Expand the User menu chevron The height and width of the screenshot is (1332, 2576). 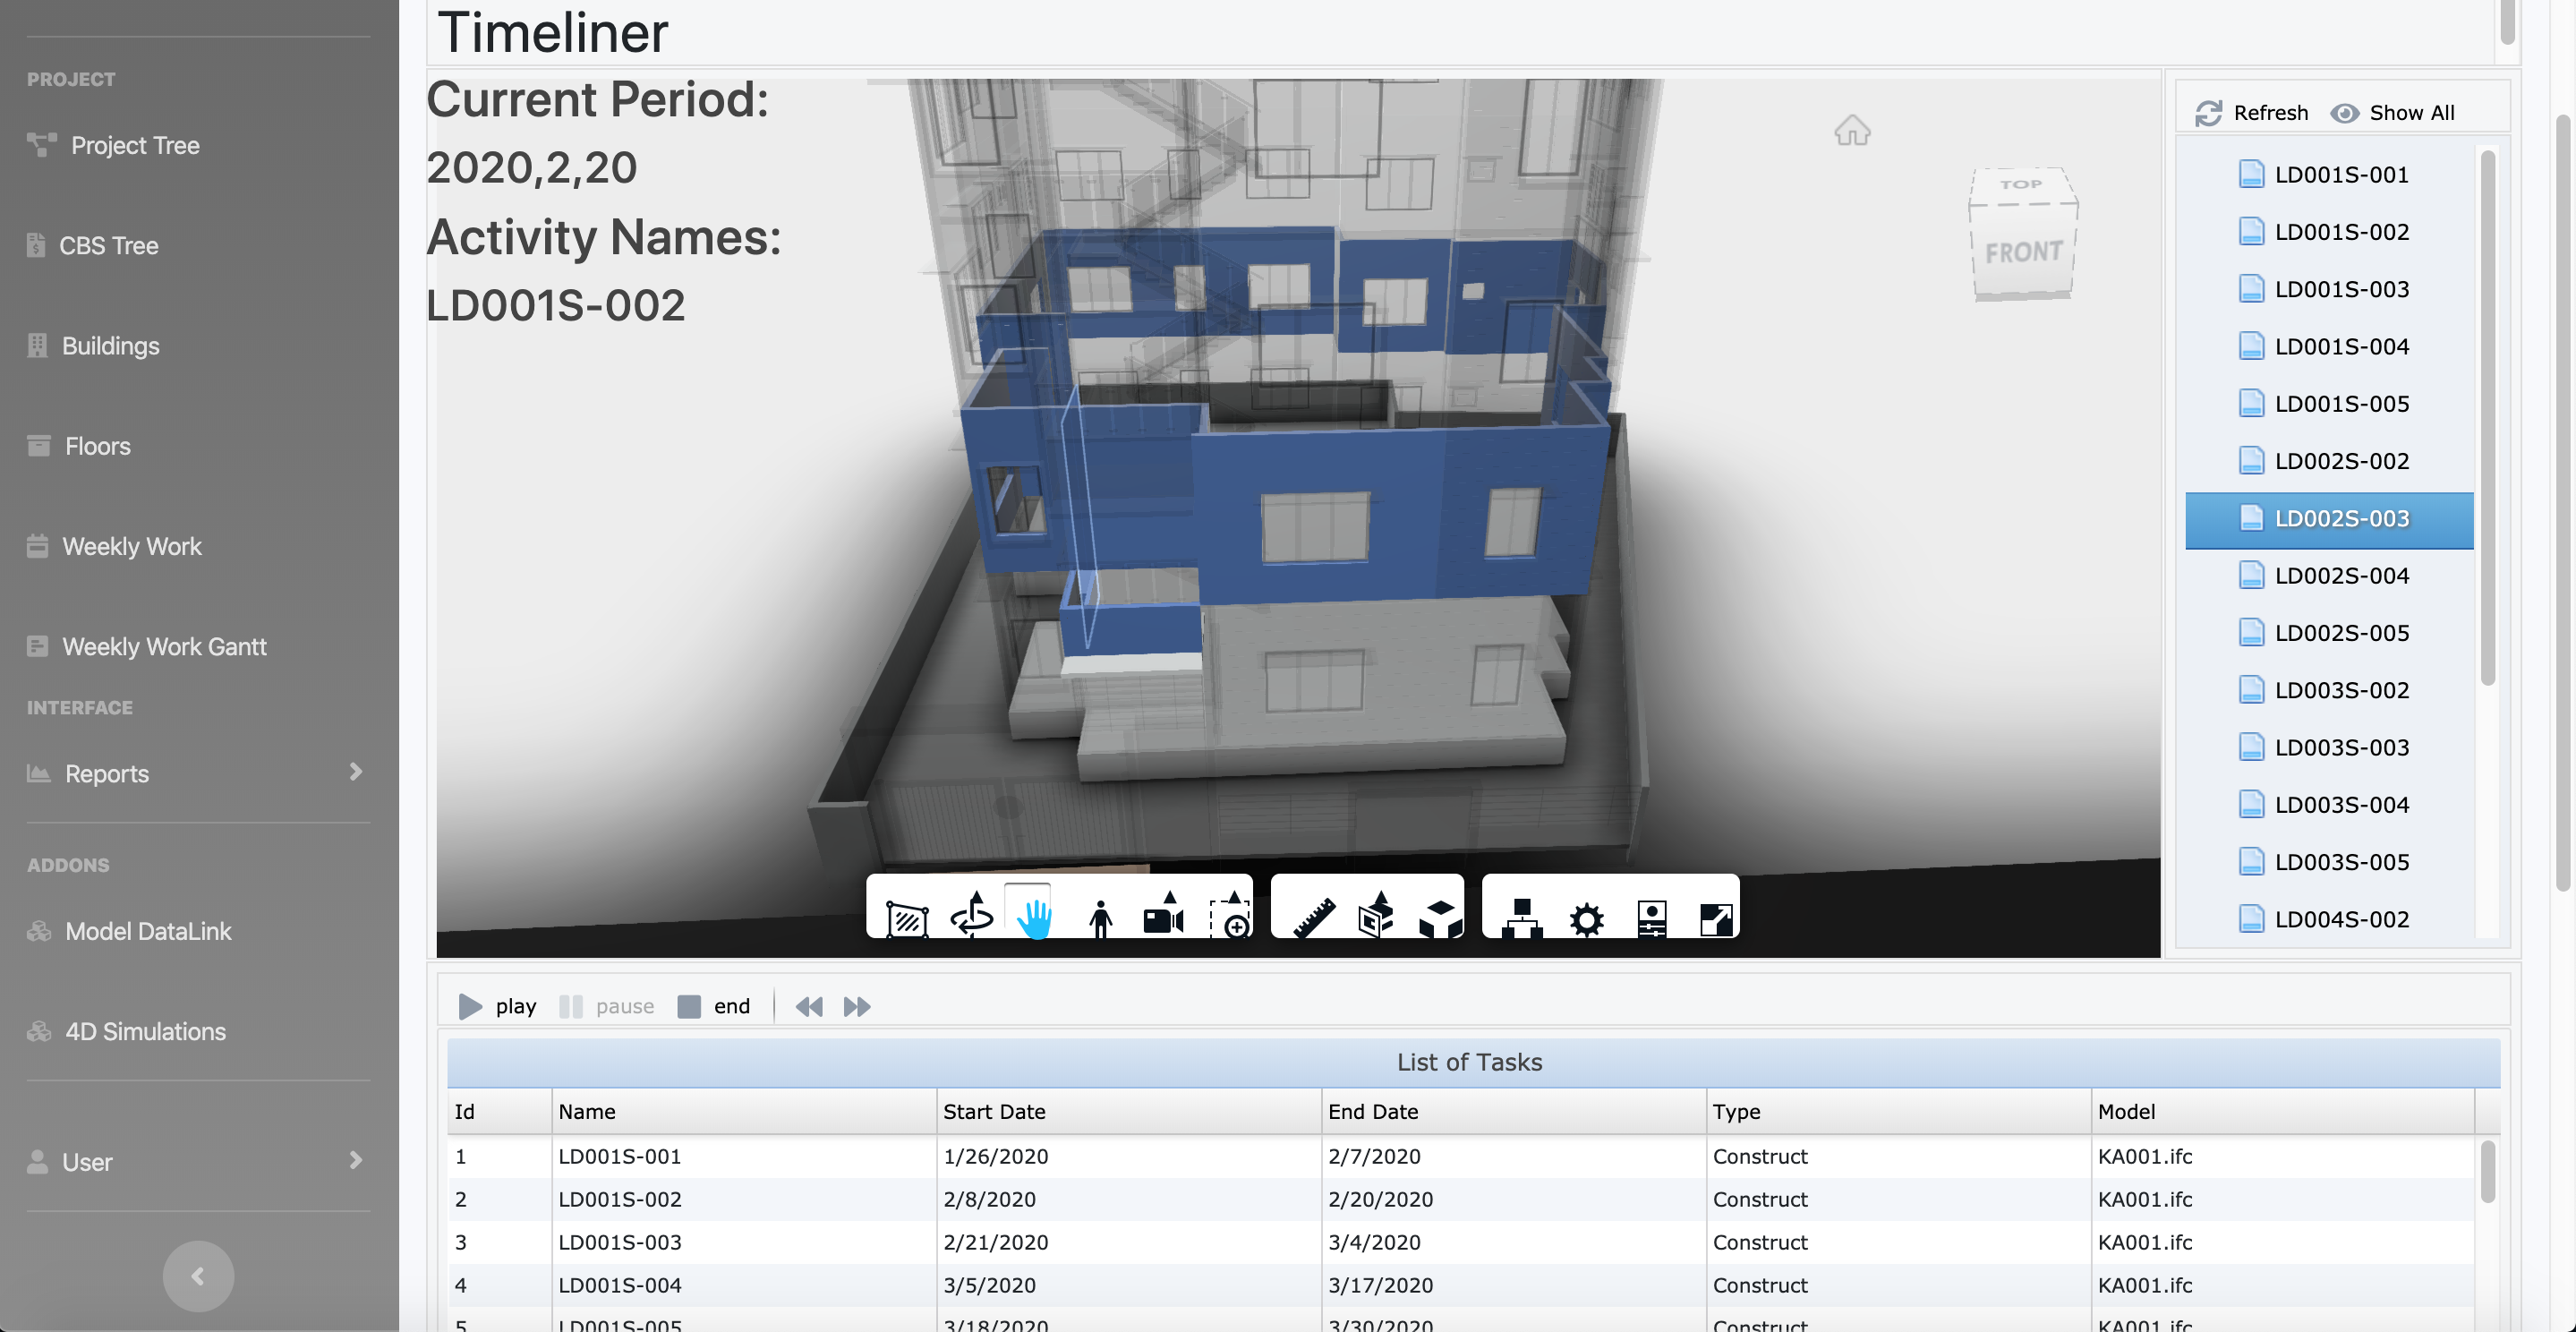pyautogui.click(x=356, y=1160)
